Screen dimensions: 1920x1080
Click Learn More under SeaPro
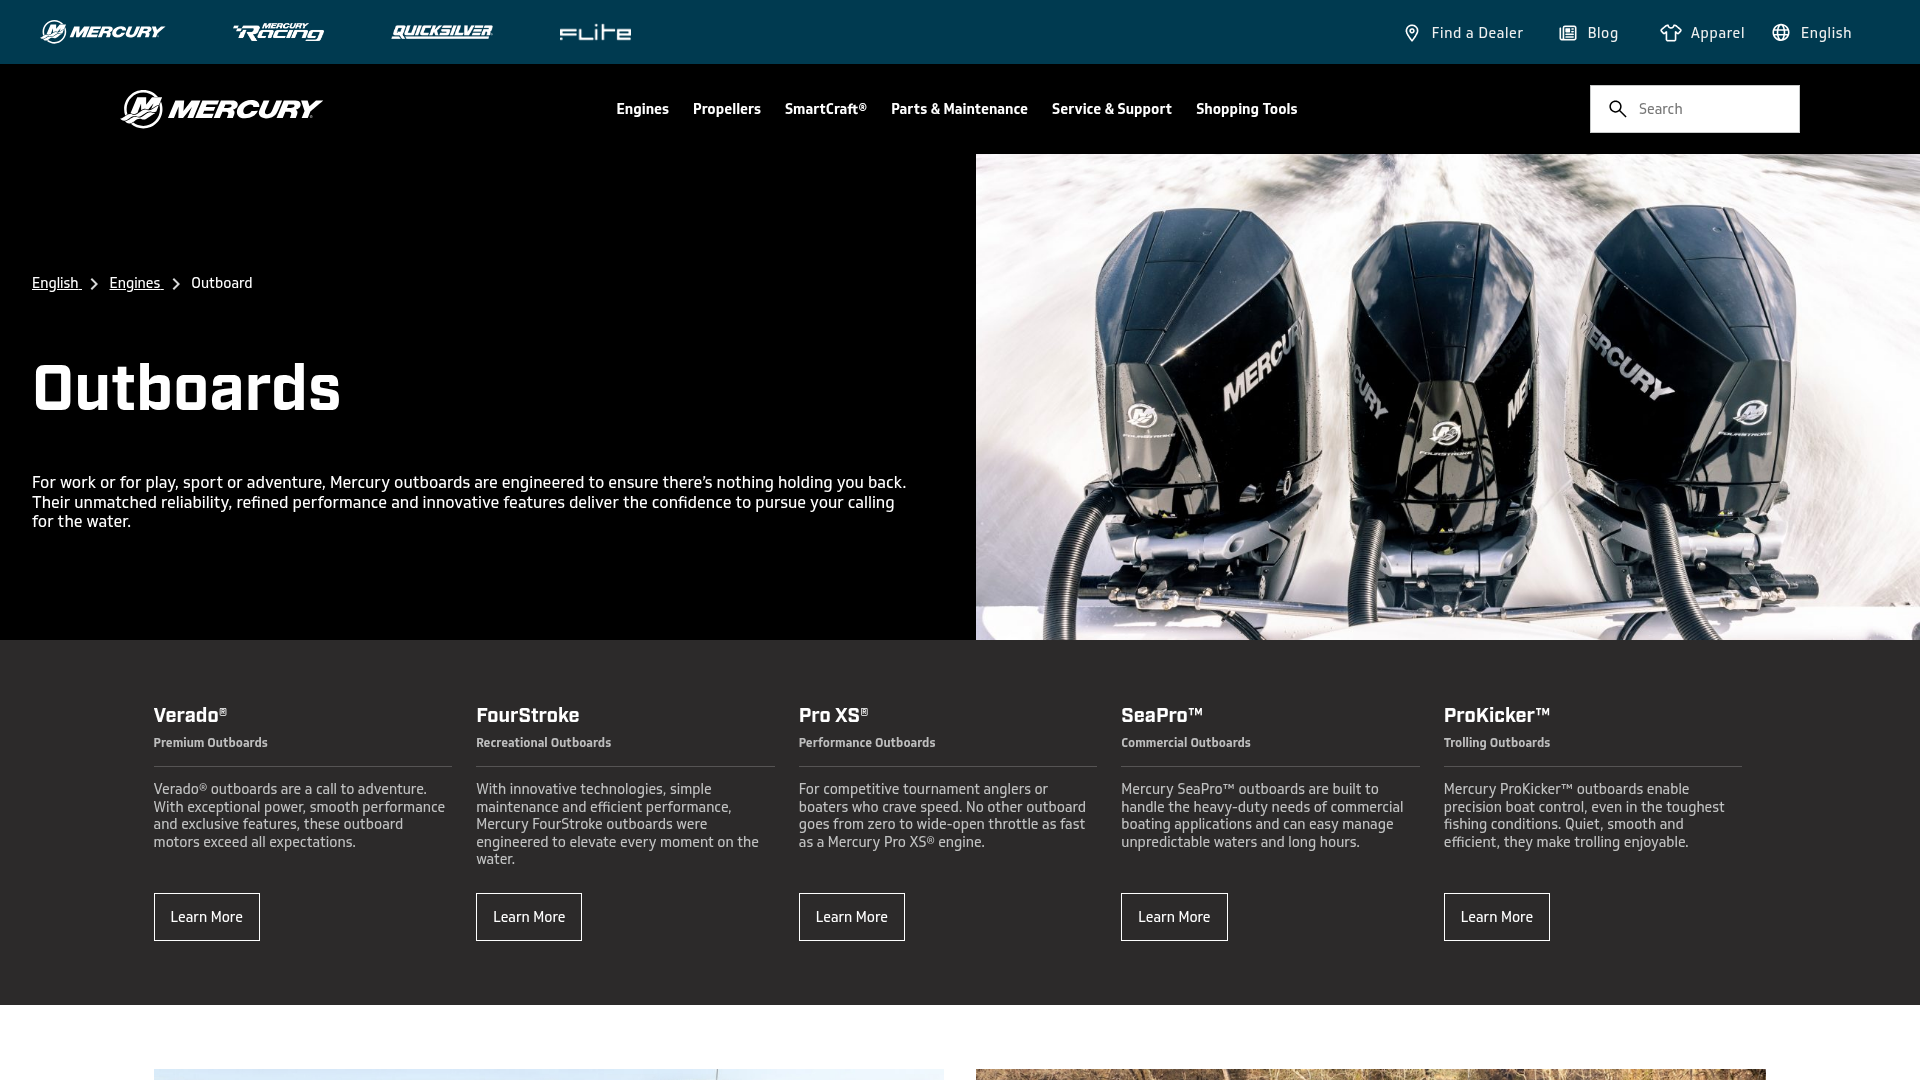(x=1174, y=917)
